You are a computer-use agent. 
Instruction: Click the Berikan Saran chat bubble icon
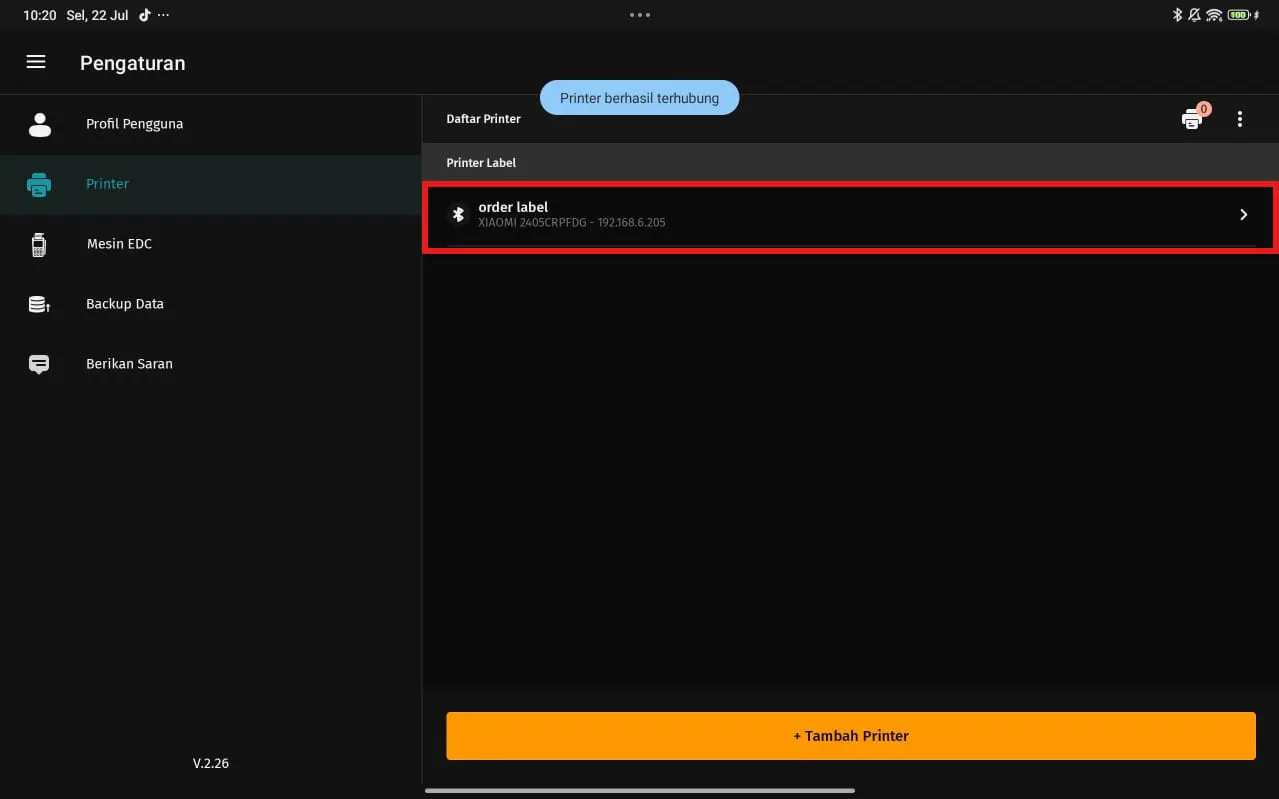coord(39,364)
